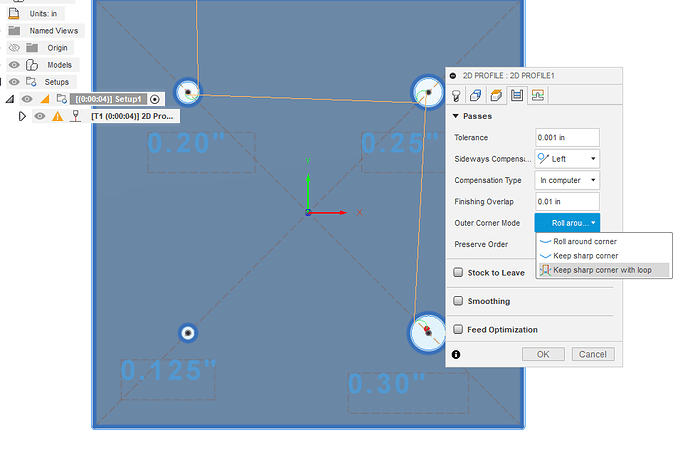This screenshot has height=476, width=690.
Task: Click the Units document icon
Action: pos(14,13)
